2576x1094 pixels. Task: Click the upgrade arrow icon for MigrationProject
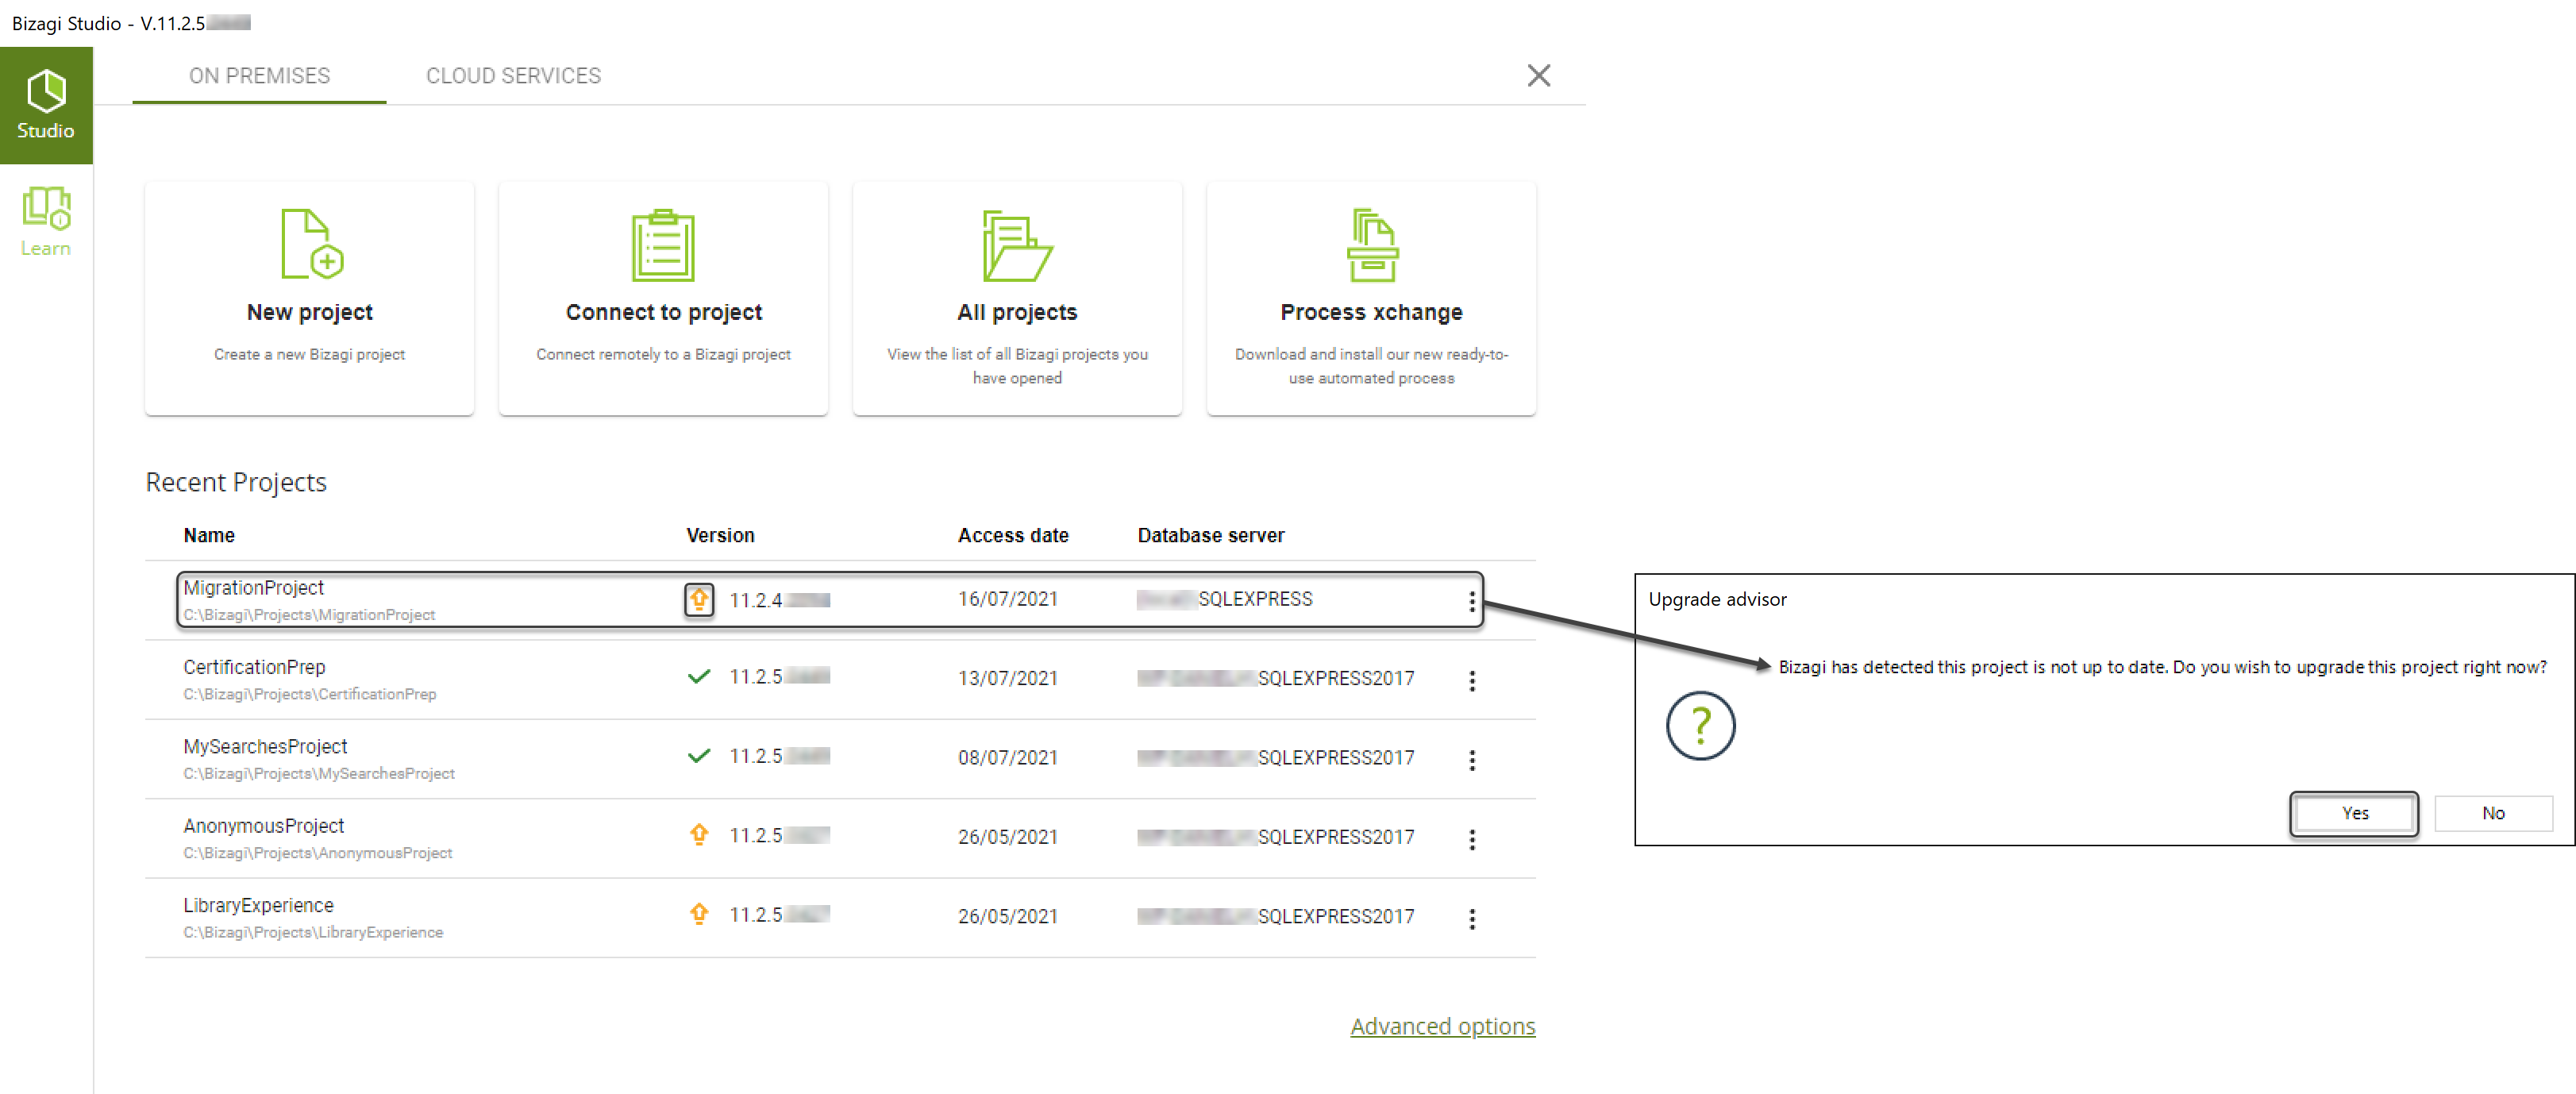(699, 600)
